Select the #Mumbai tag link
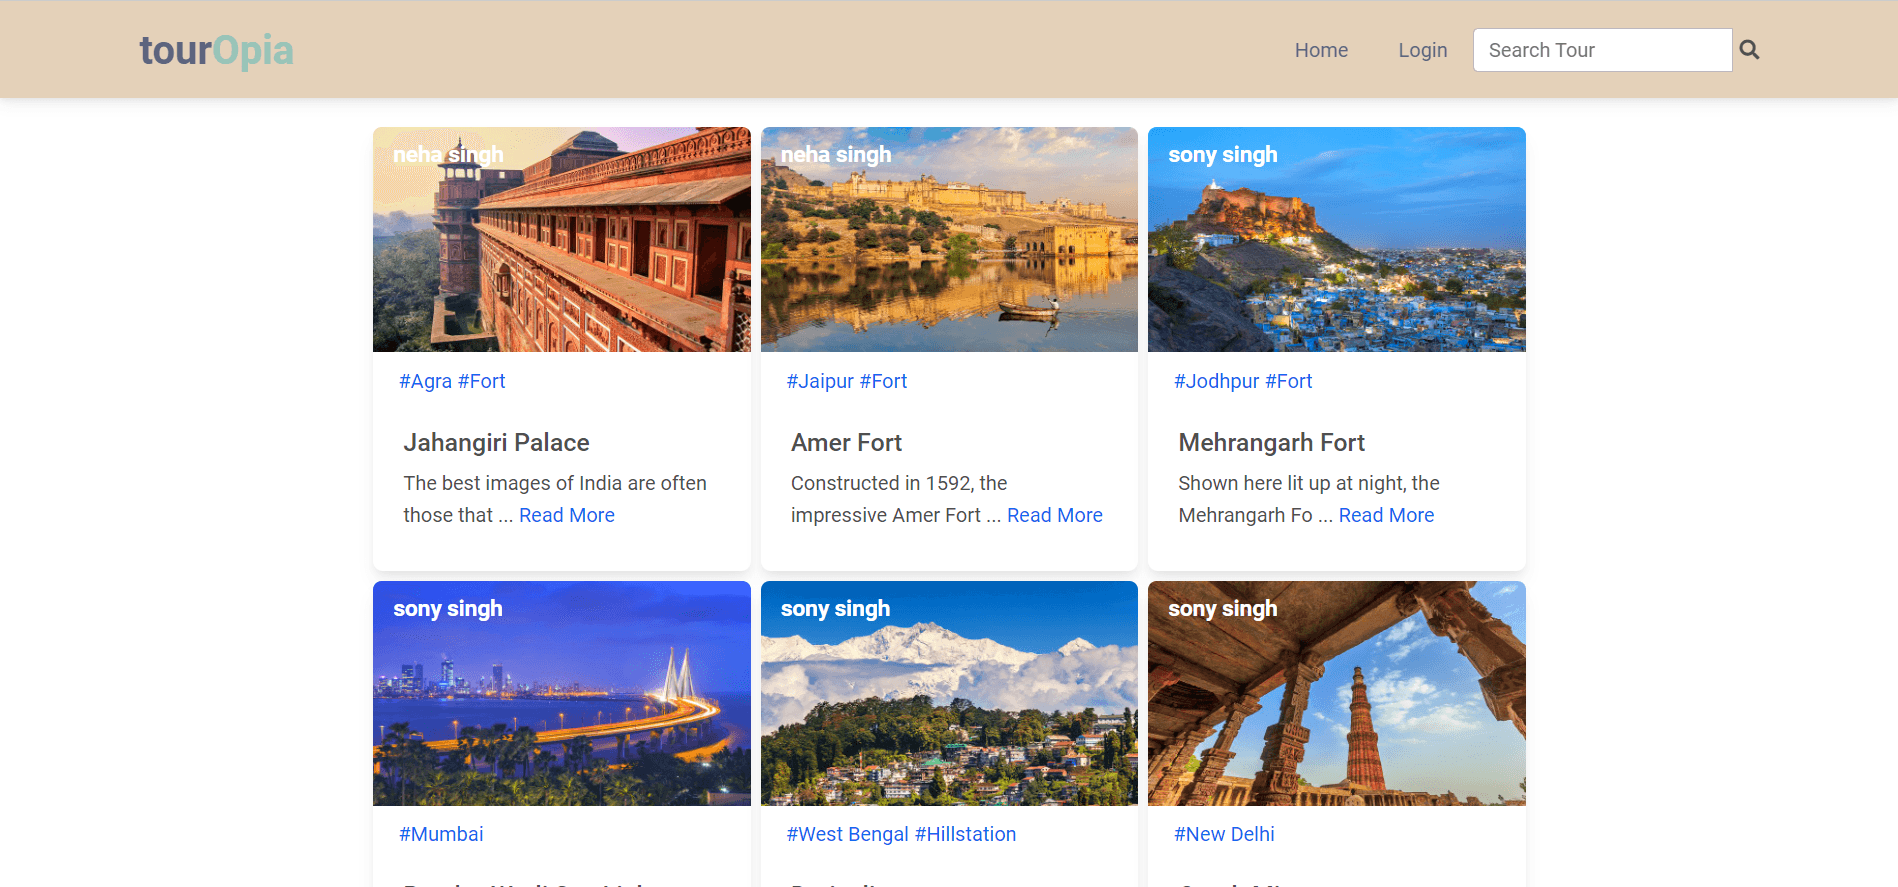 tap(441, 834)
